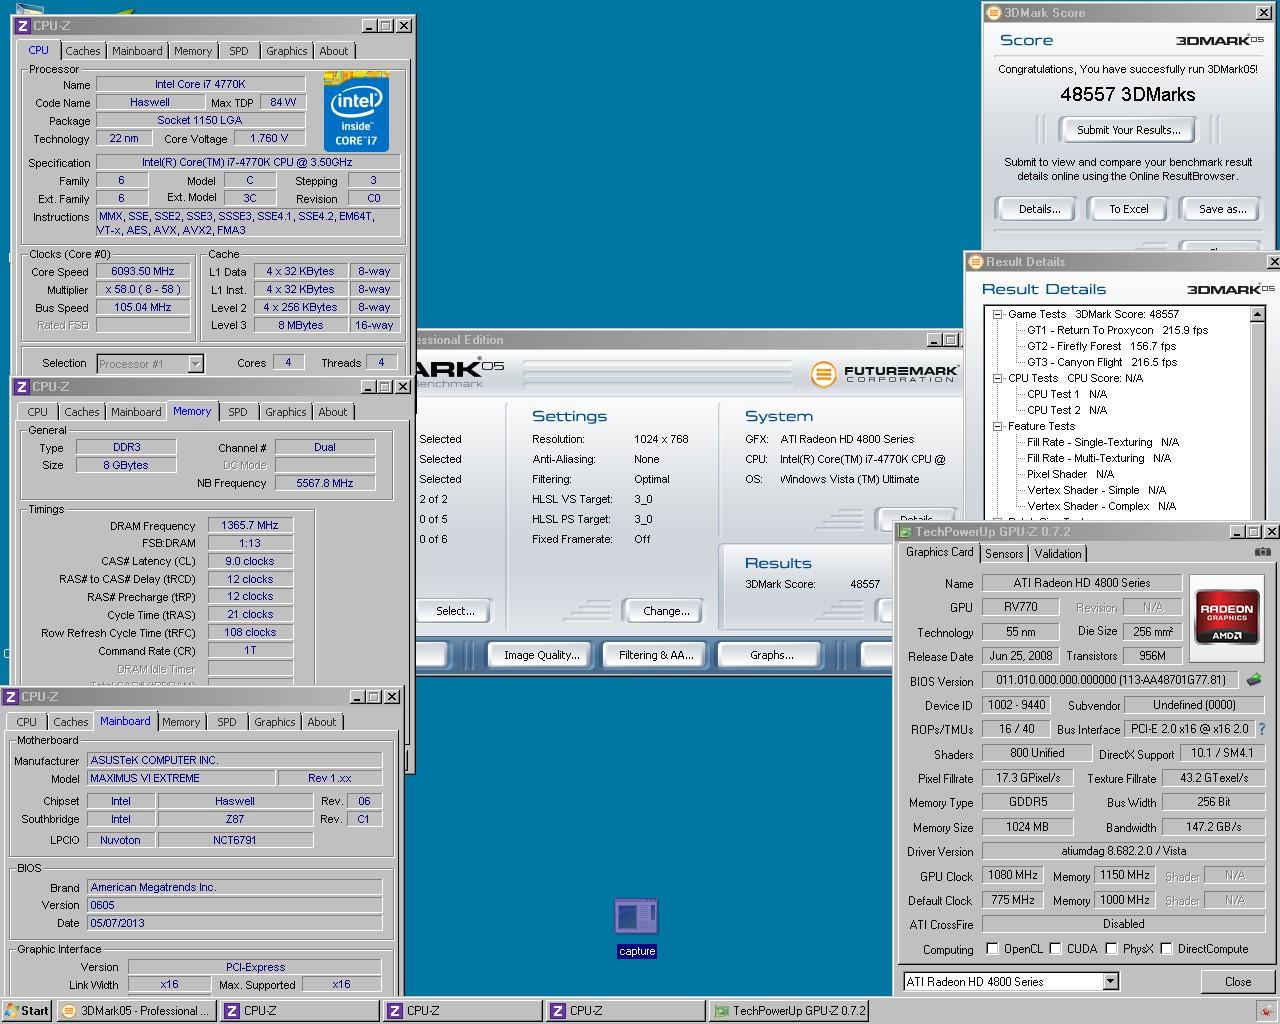Open the ATI Radeon HD 4800 Series dropdown
This screenshot has width=1280, height=1024.
(1110, 981)
